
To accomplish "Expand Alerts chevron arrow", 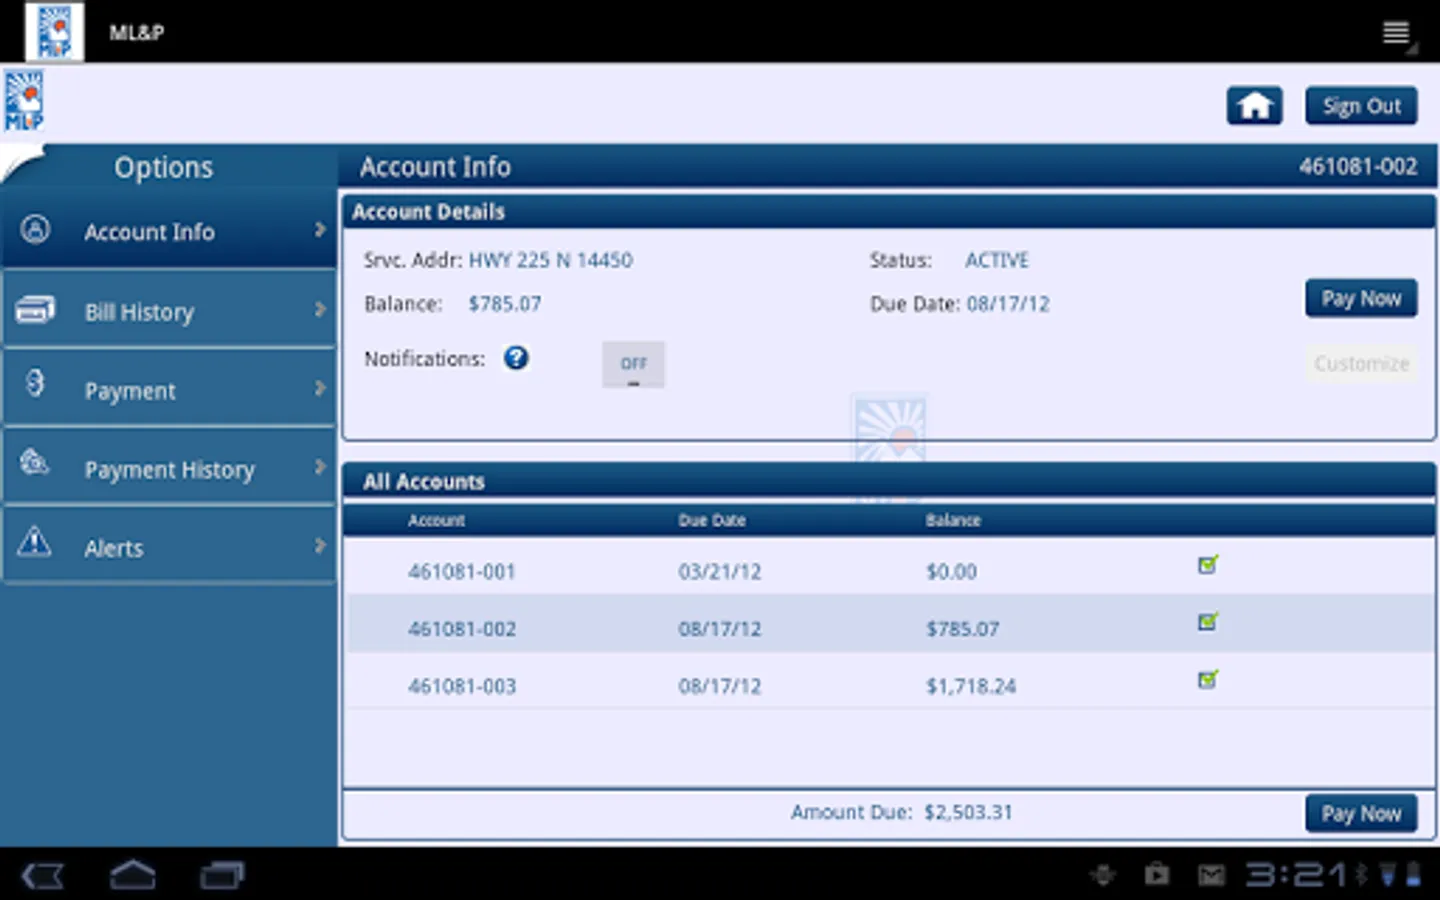I will coord(320,545).
